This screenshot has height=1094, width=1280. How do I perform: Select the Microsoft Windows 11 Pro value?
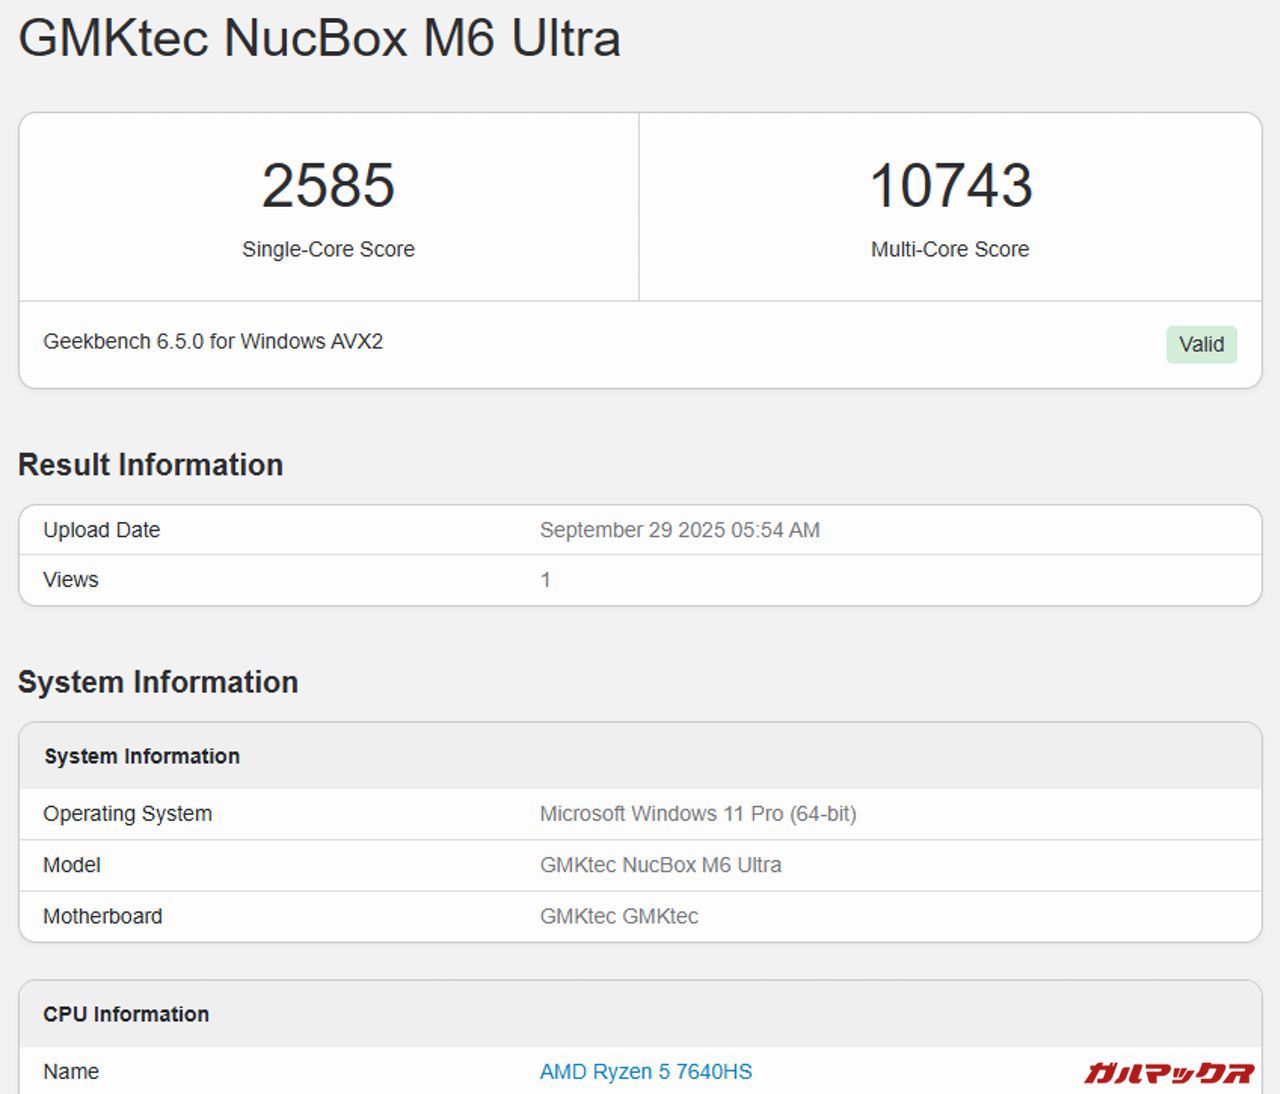coord(697,814)
